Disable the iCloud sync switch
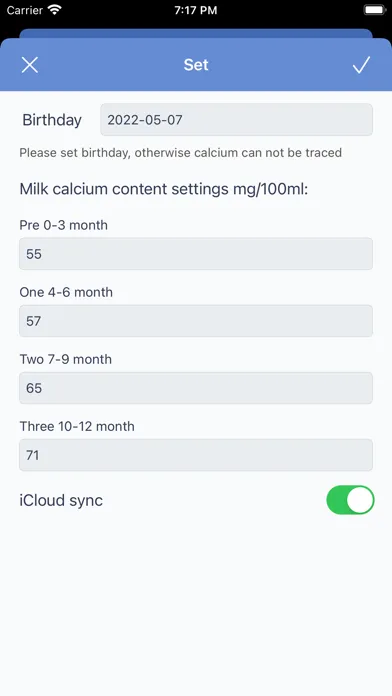Image resolution: width=392 pixels, height=696 pixels. point(350,500)
